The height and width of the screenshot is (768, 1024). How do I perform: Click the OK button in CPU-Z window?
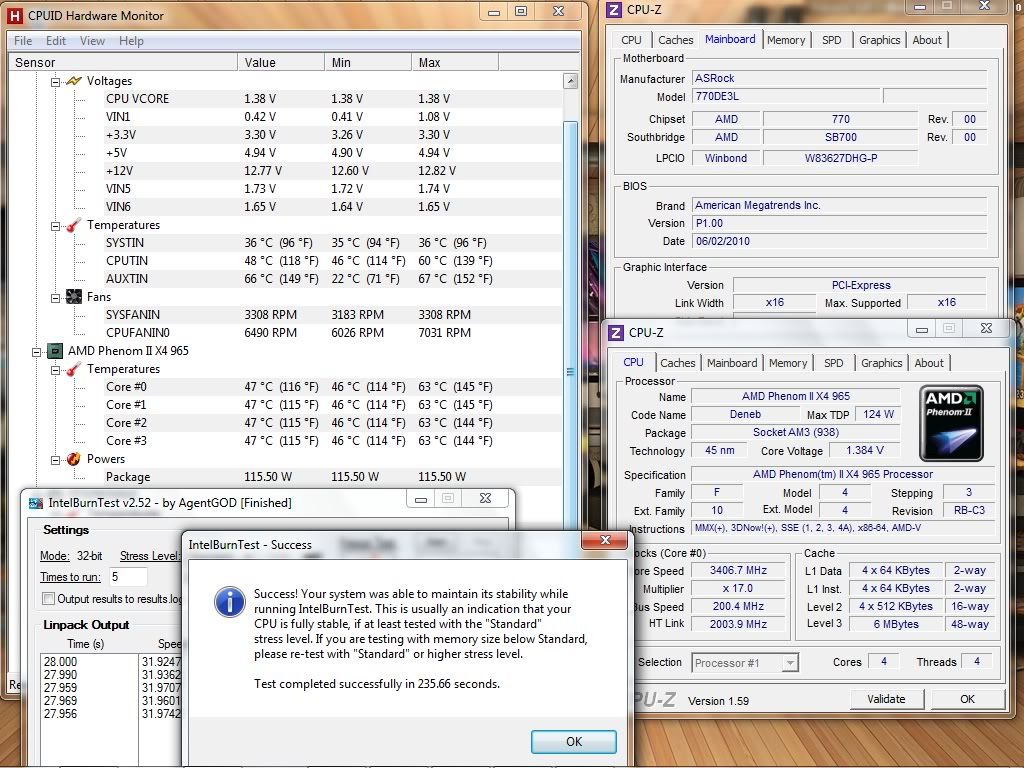point(967,699)
